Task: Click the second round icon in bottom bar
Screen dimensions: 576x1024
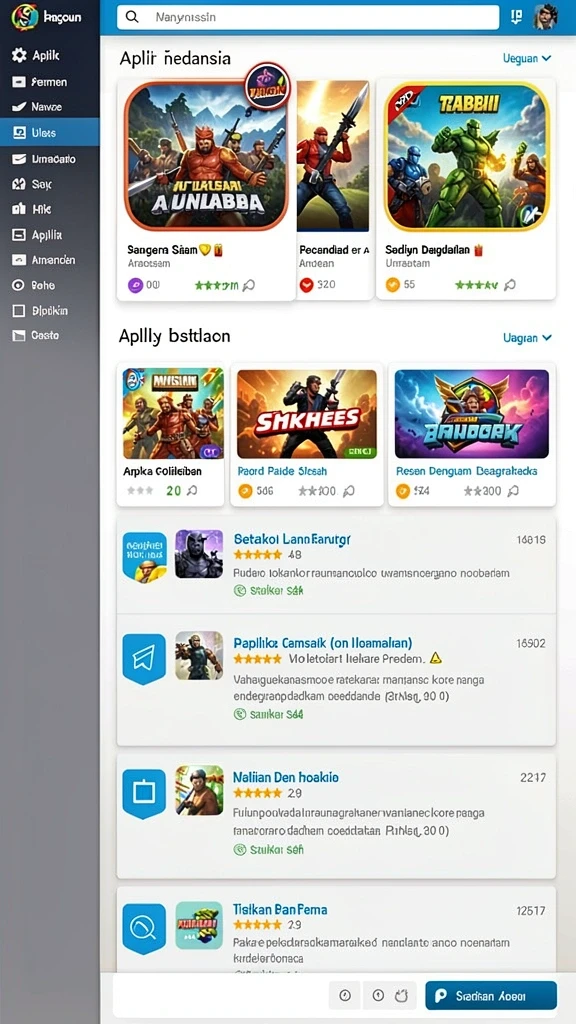Action: pos(378,996)
